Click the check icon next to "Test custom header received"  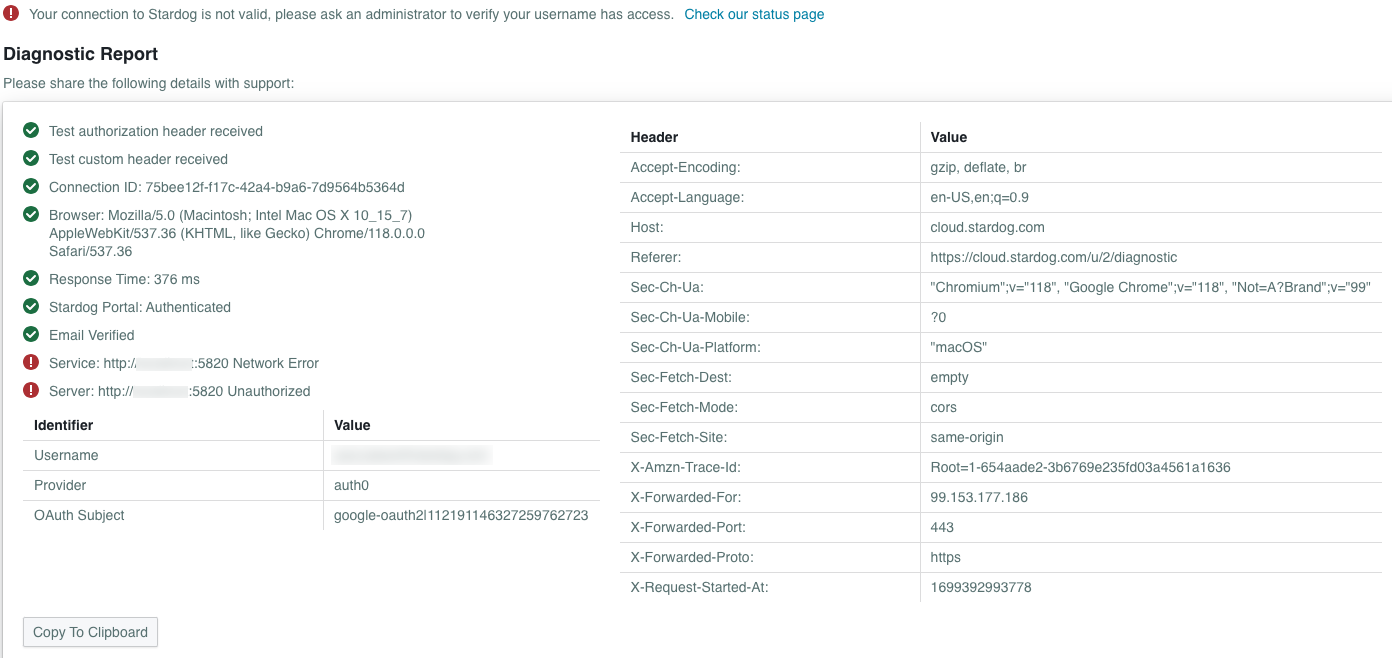(x=30, y=158)
